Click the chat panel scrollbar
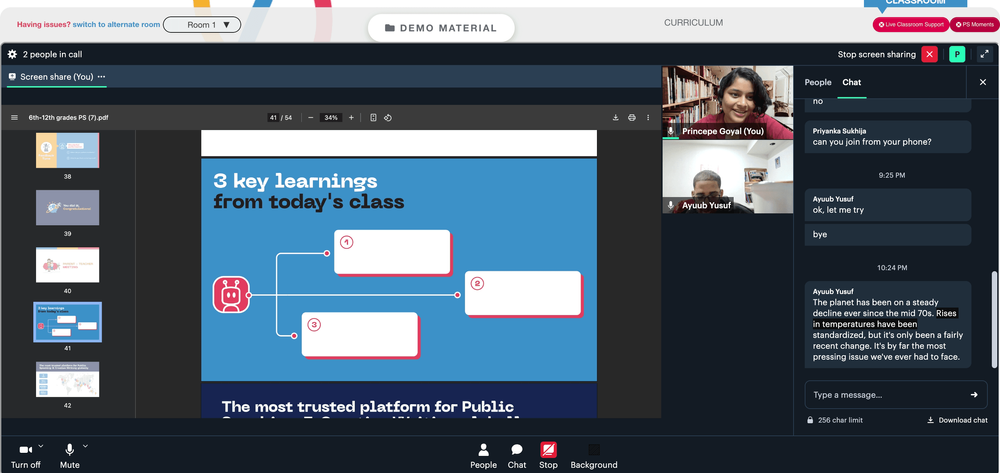 pos(994,319)
